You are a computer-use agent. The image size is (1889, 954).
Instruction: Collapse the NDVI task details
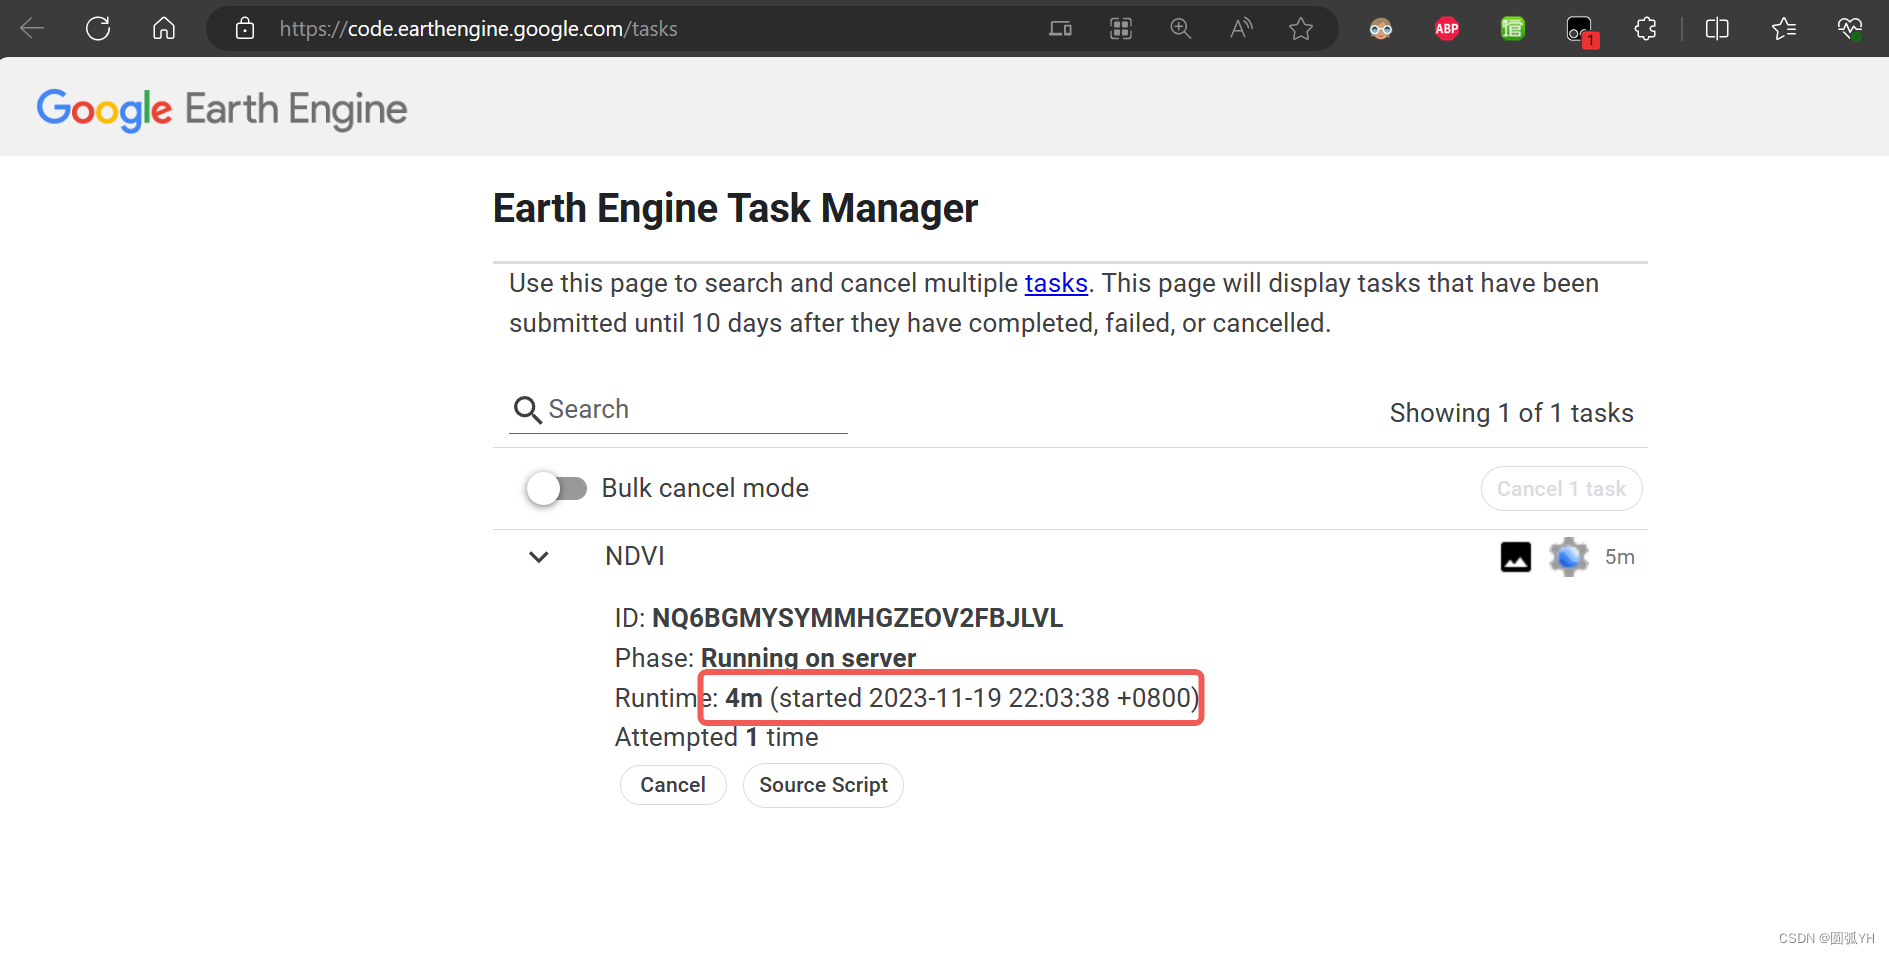(x=538, y=557)
